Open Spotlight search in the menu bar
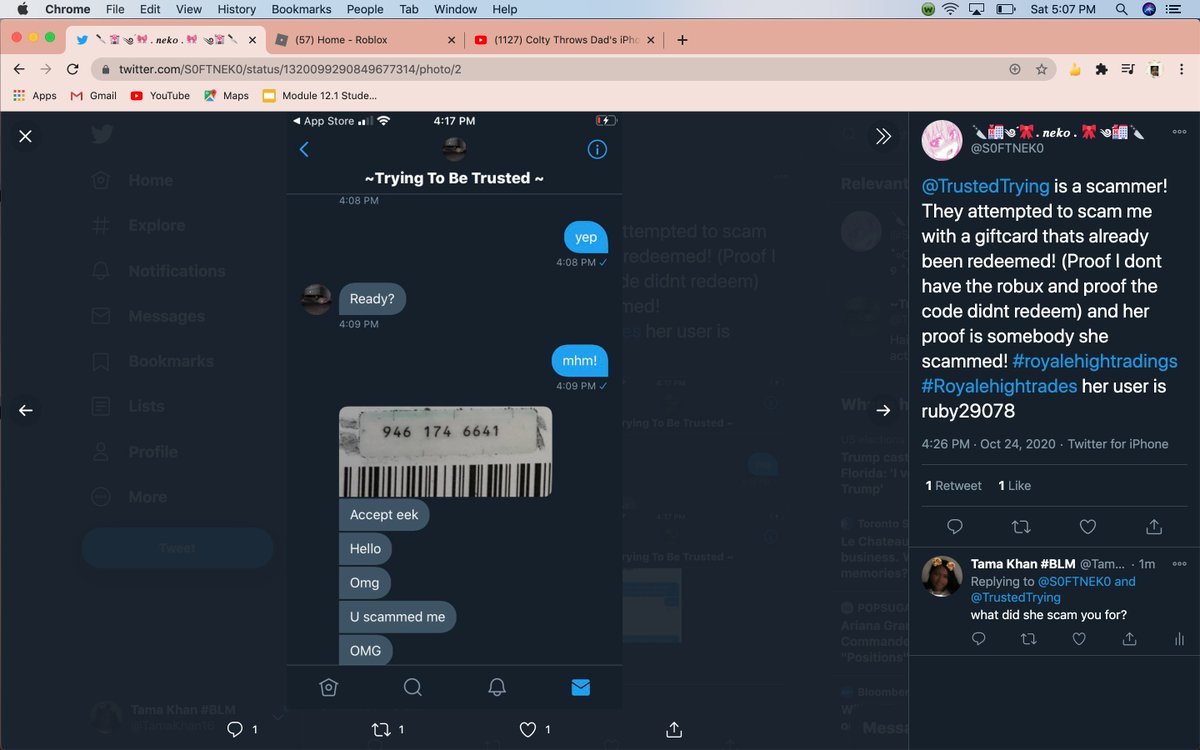Viewport: 1200px width, 750px height. click(1120, 9)
